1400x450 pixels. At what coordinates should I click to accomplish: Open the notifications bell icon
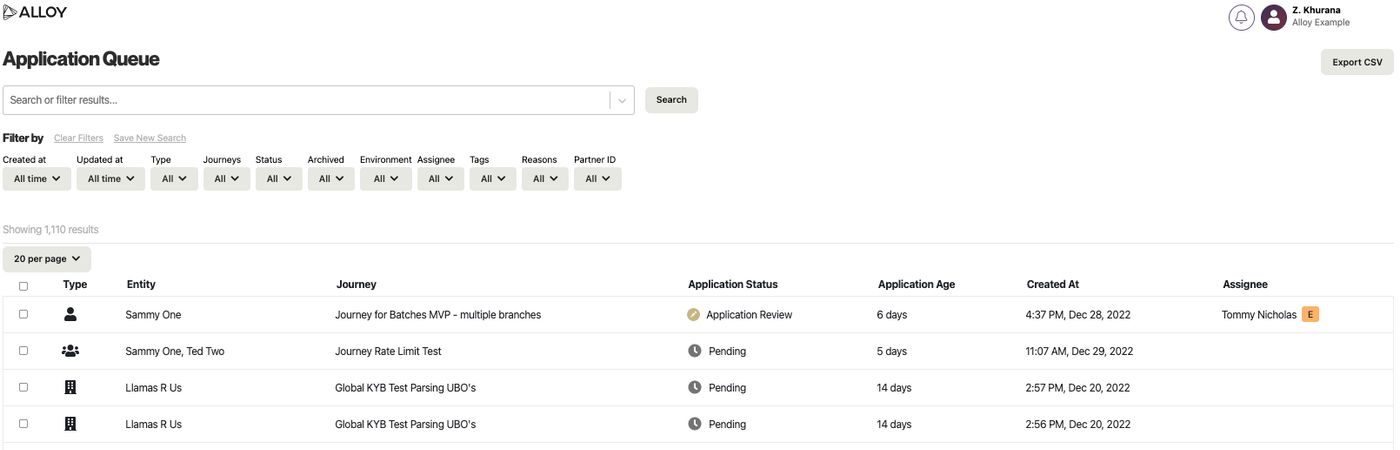click(1241, 17)
